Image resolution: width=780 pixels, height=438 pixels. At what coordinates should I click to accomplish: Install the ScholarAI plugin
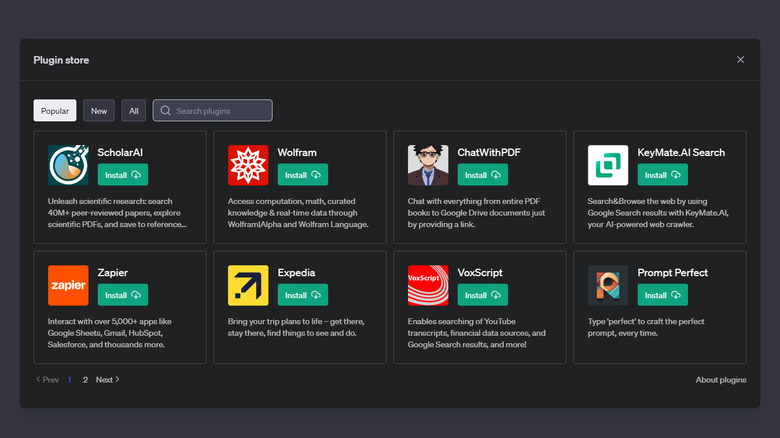(x=123, y=175)
